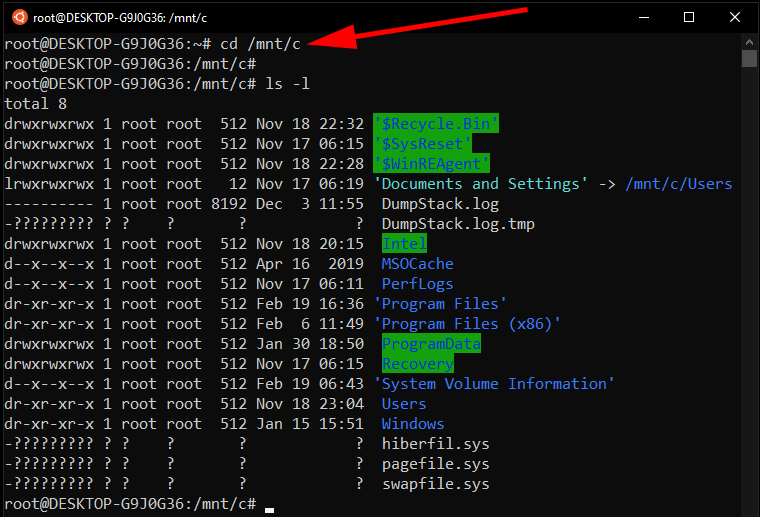Click the 'System Volume Information' directory name
Image resolution: width=760 pixels, height=517 pixels.
coord(494,384)
